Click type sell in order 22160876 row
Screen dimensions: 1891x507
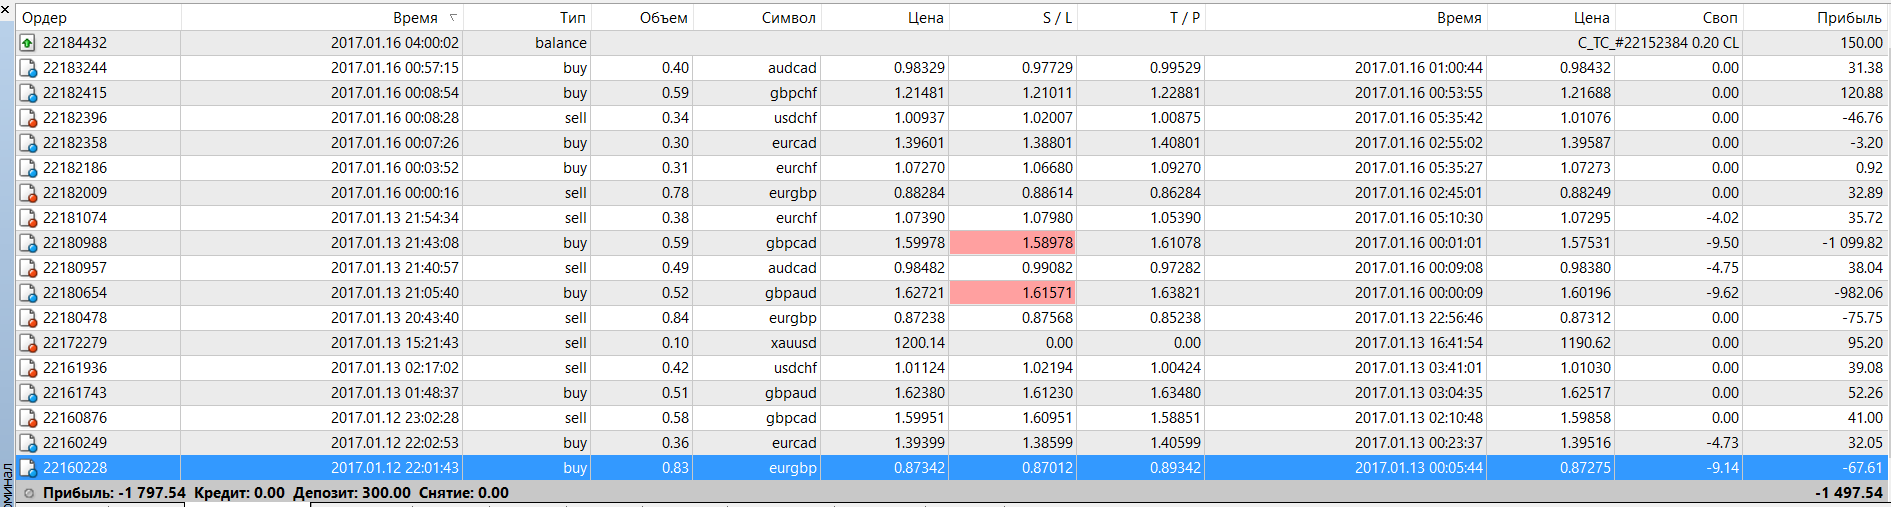pos(576,418)
